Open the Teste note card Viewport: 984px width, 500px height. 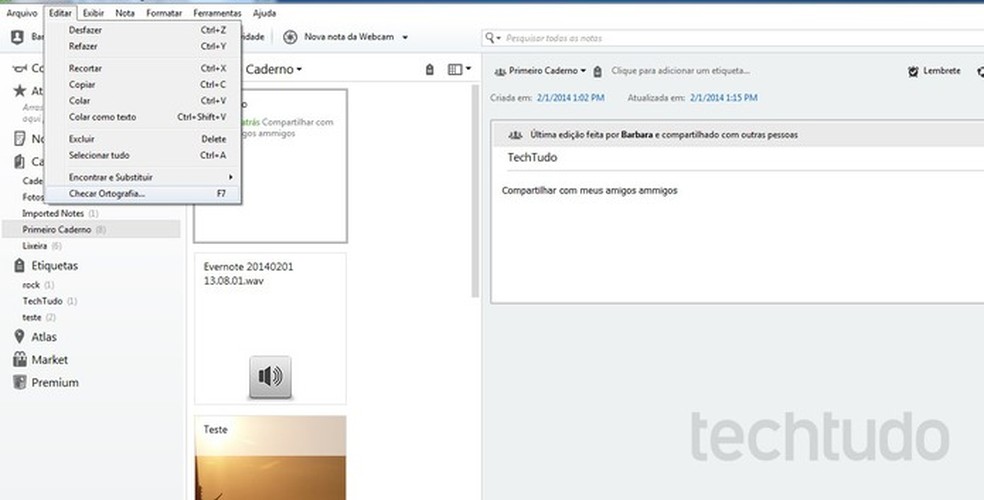pos(270,457)
